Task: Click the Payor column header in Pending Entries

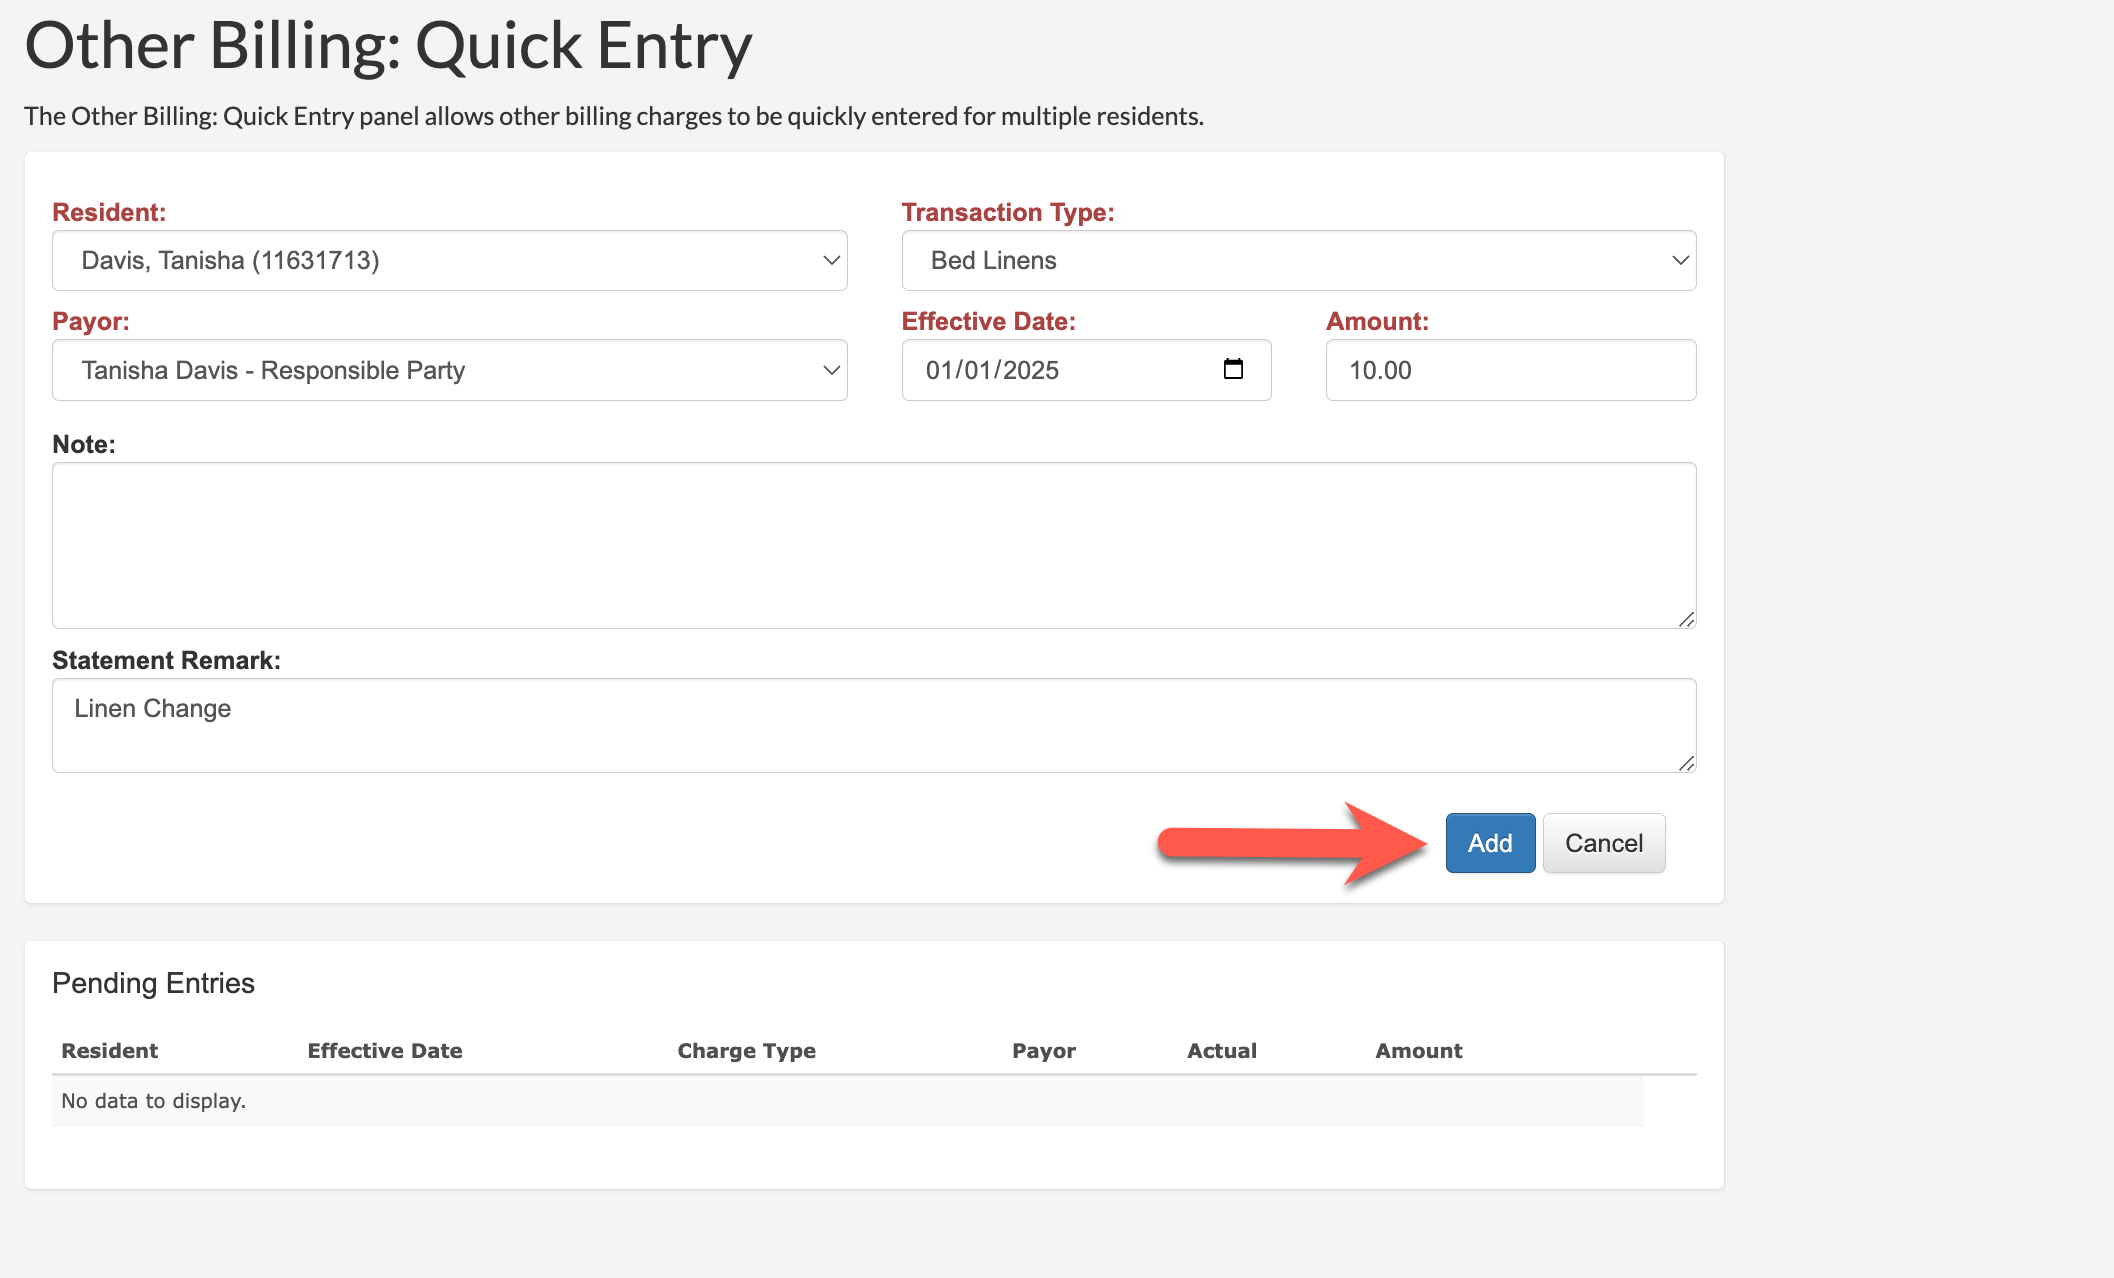Action: (x=1043, y=1051)
